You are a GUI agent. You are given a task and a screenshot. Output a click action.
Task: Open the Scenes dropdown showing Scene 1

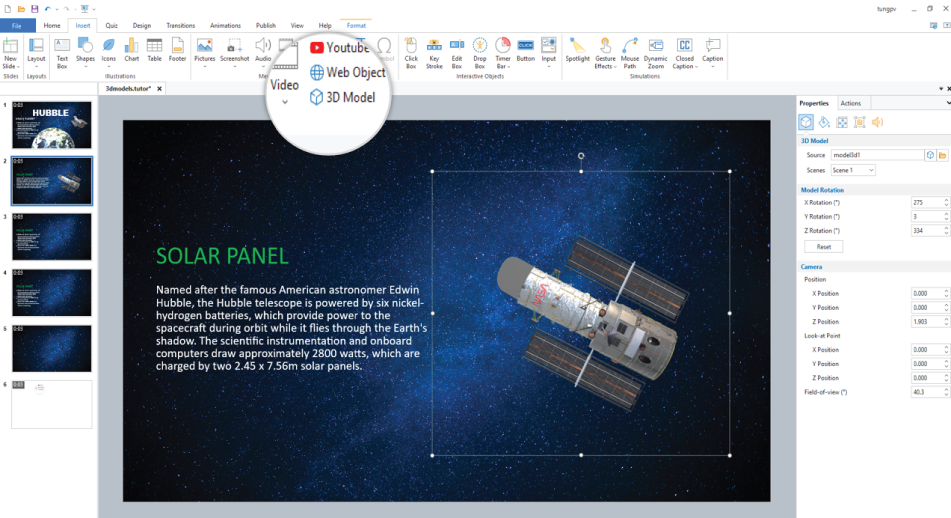(x=853, y=170)
